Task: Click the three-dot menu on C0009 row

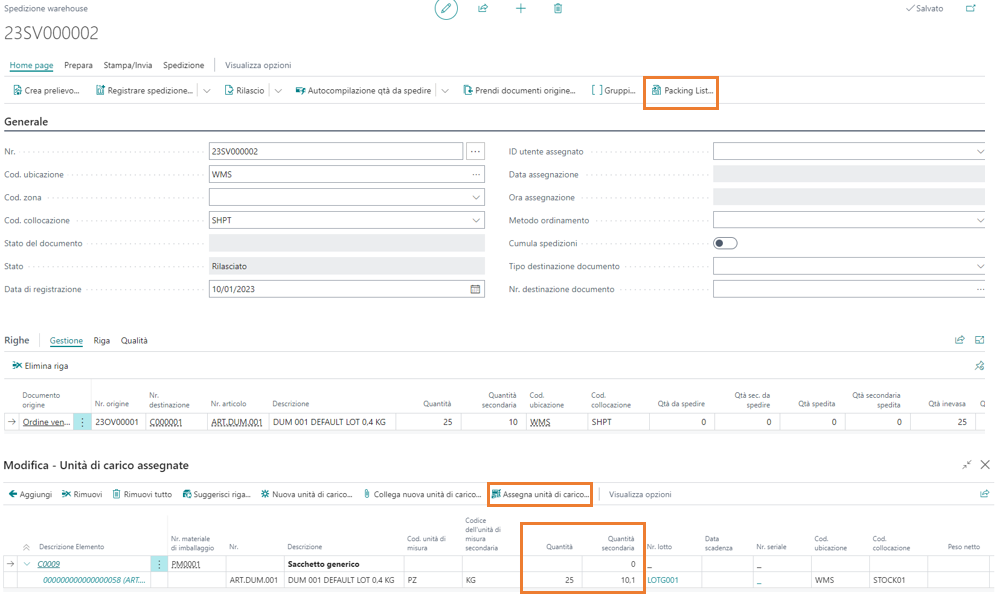Action: [158, 564]
